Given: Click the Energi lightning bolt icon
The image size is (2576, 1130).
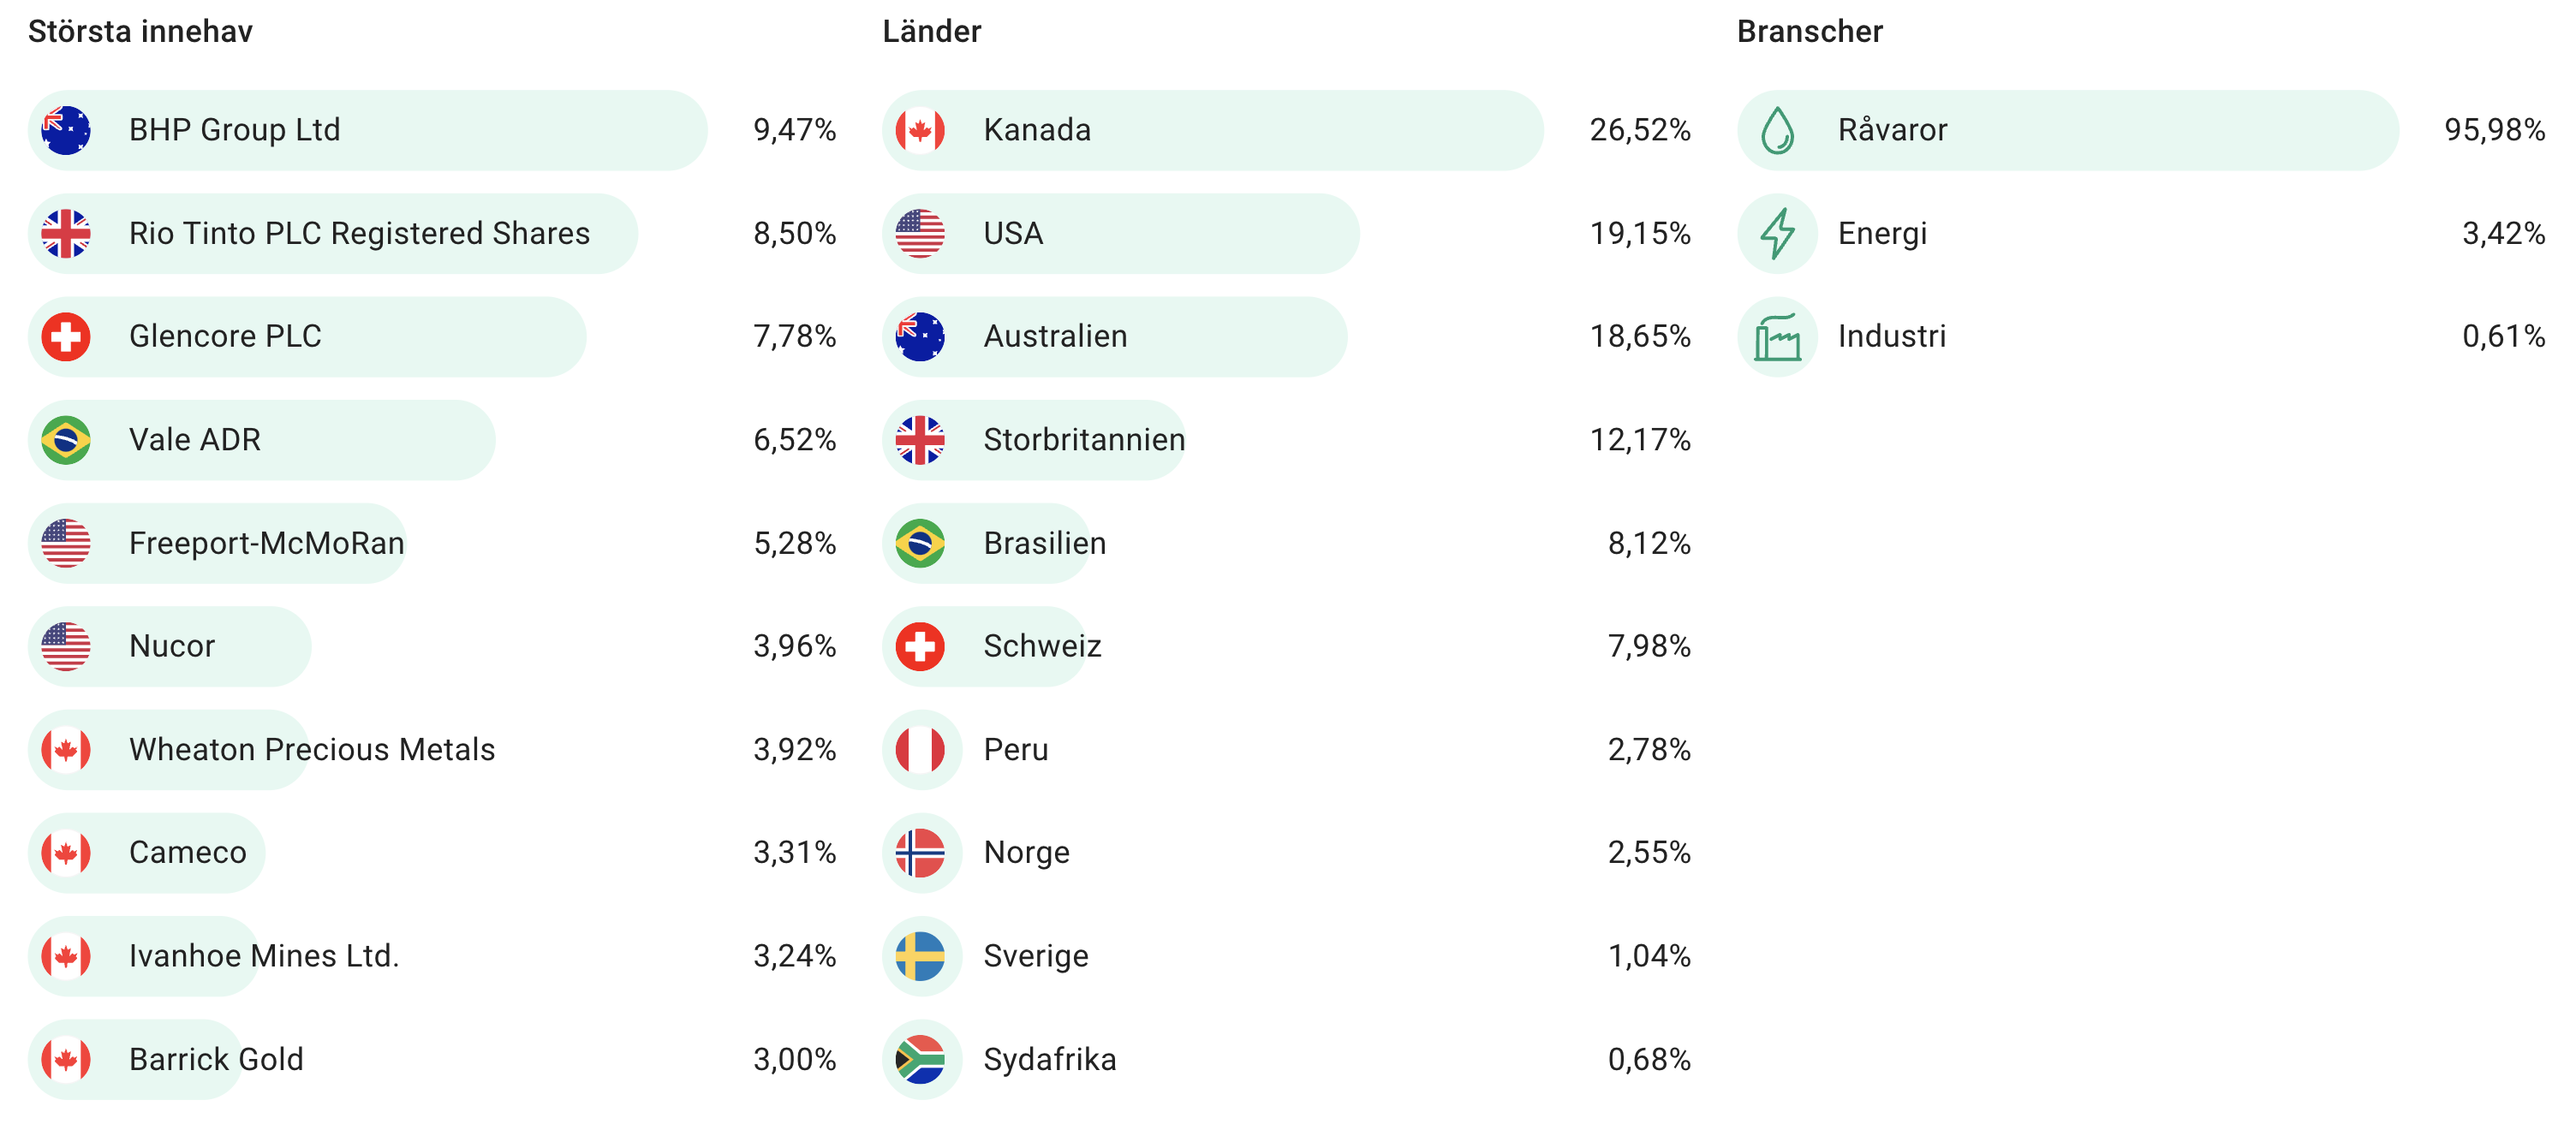Looking at the screenshot, I should pyautogui.click(x=1777, y=233).
